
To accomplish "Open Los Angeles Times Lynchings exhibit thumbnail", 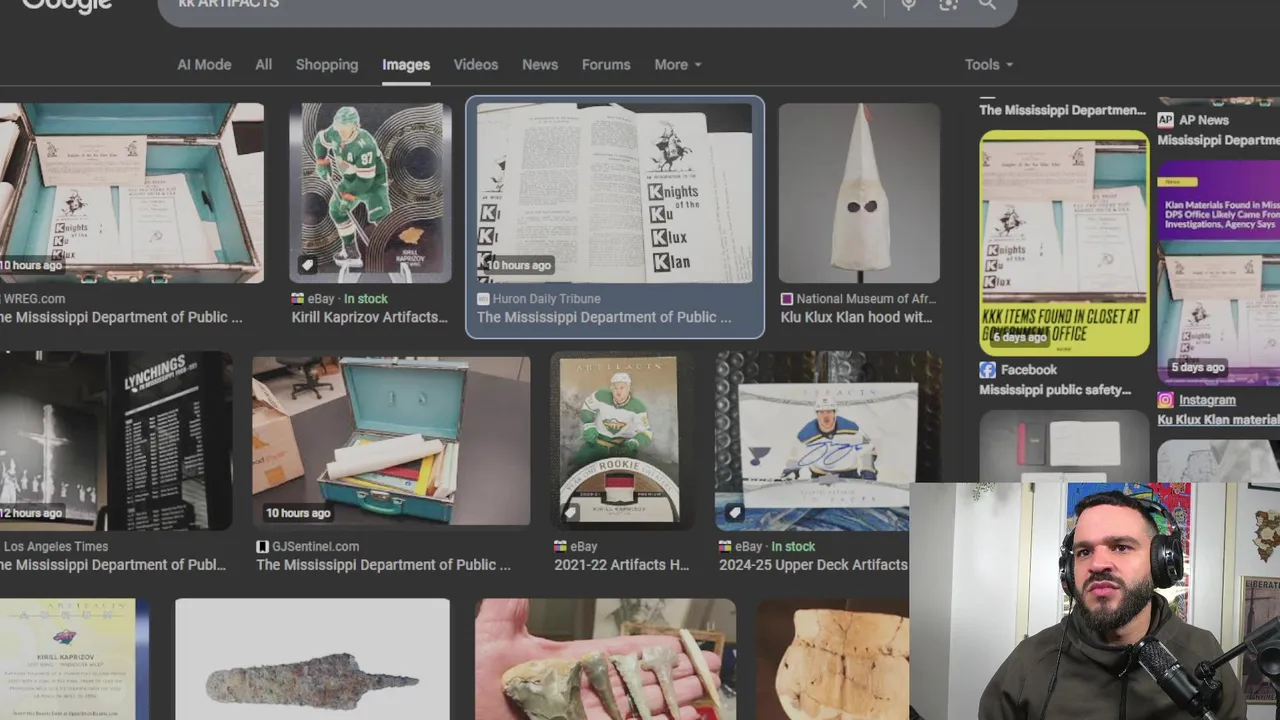I will [116, 441].
